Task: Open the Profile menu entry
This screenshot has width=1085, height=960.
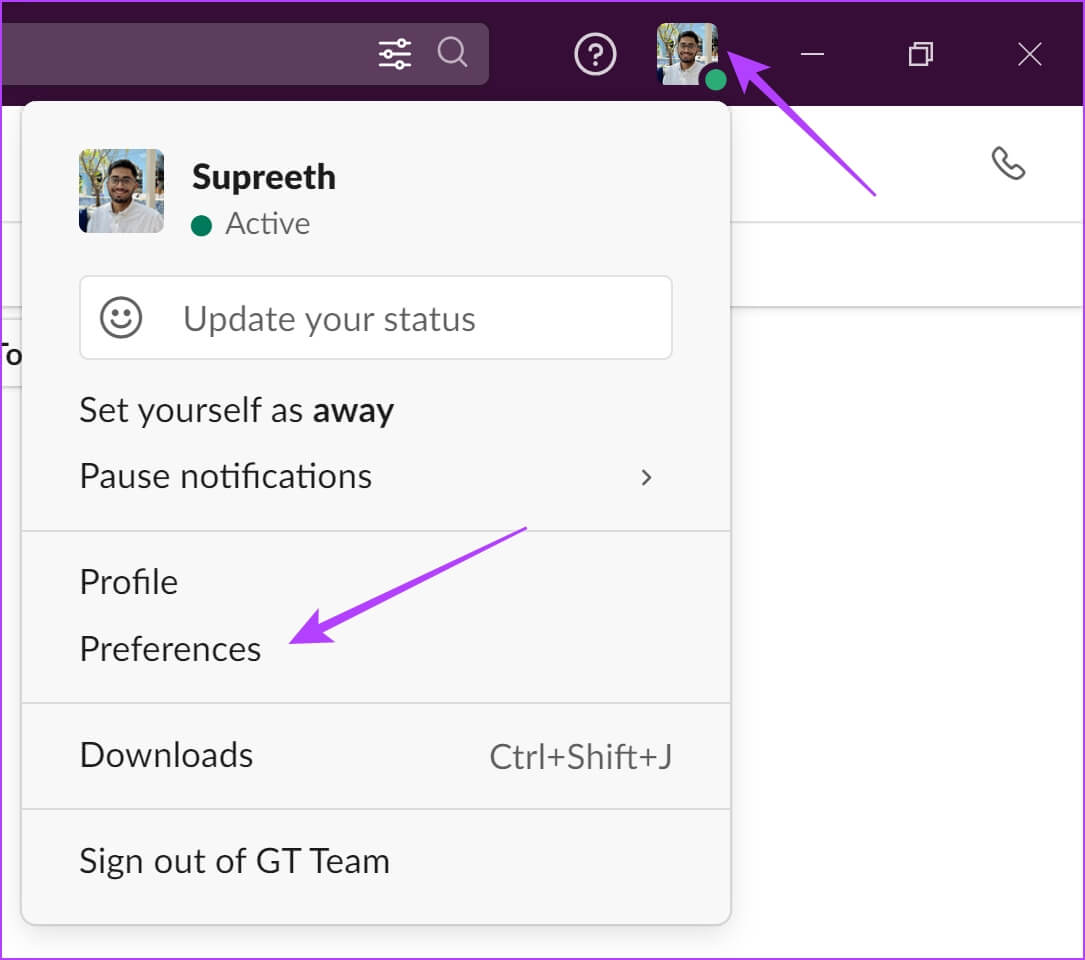Action: coord(129,582)
